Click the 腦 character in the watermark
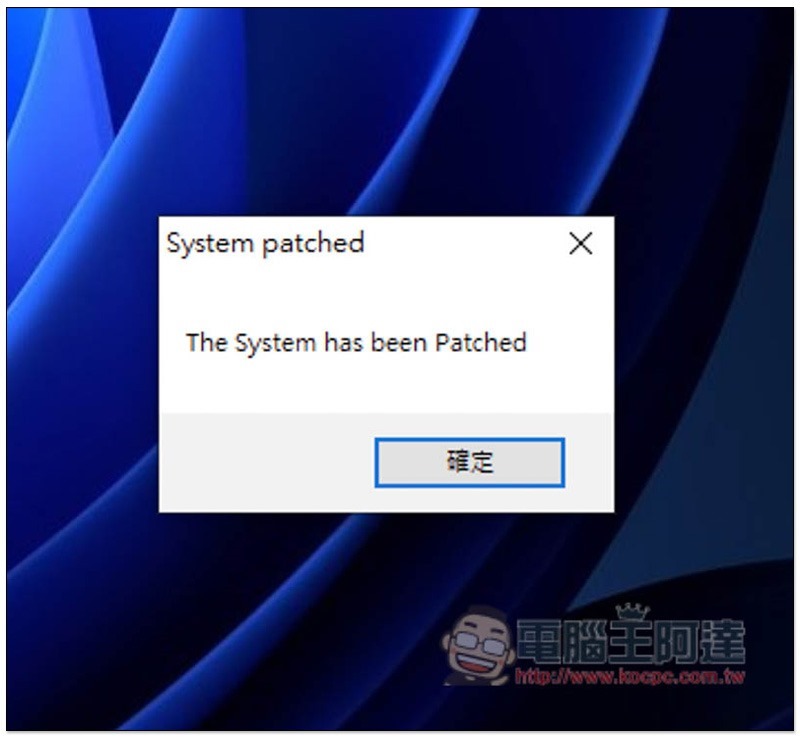 click(x=586, y=641)
